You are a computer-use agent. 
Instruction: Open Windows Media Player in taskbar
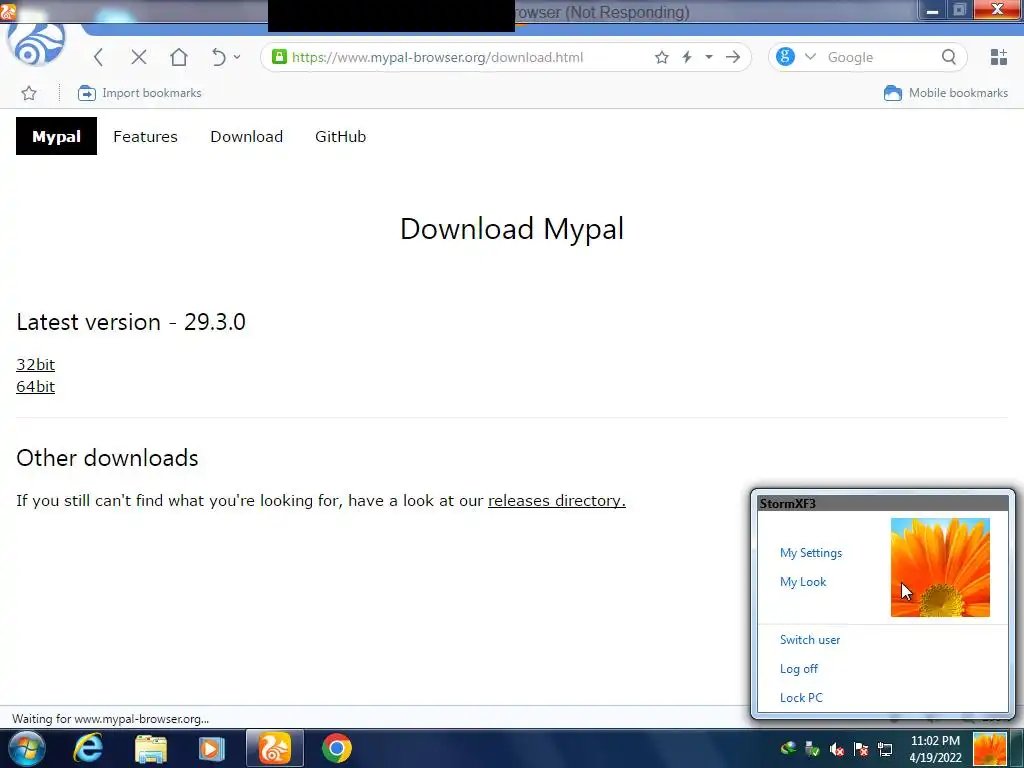tap(212, 749)
